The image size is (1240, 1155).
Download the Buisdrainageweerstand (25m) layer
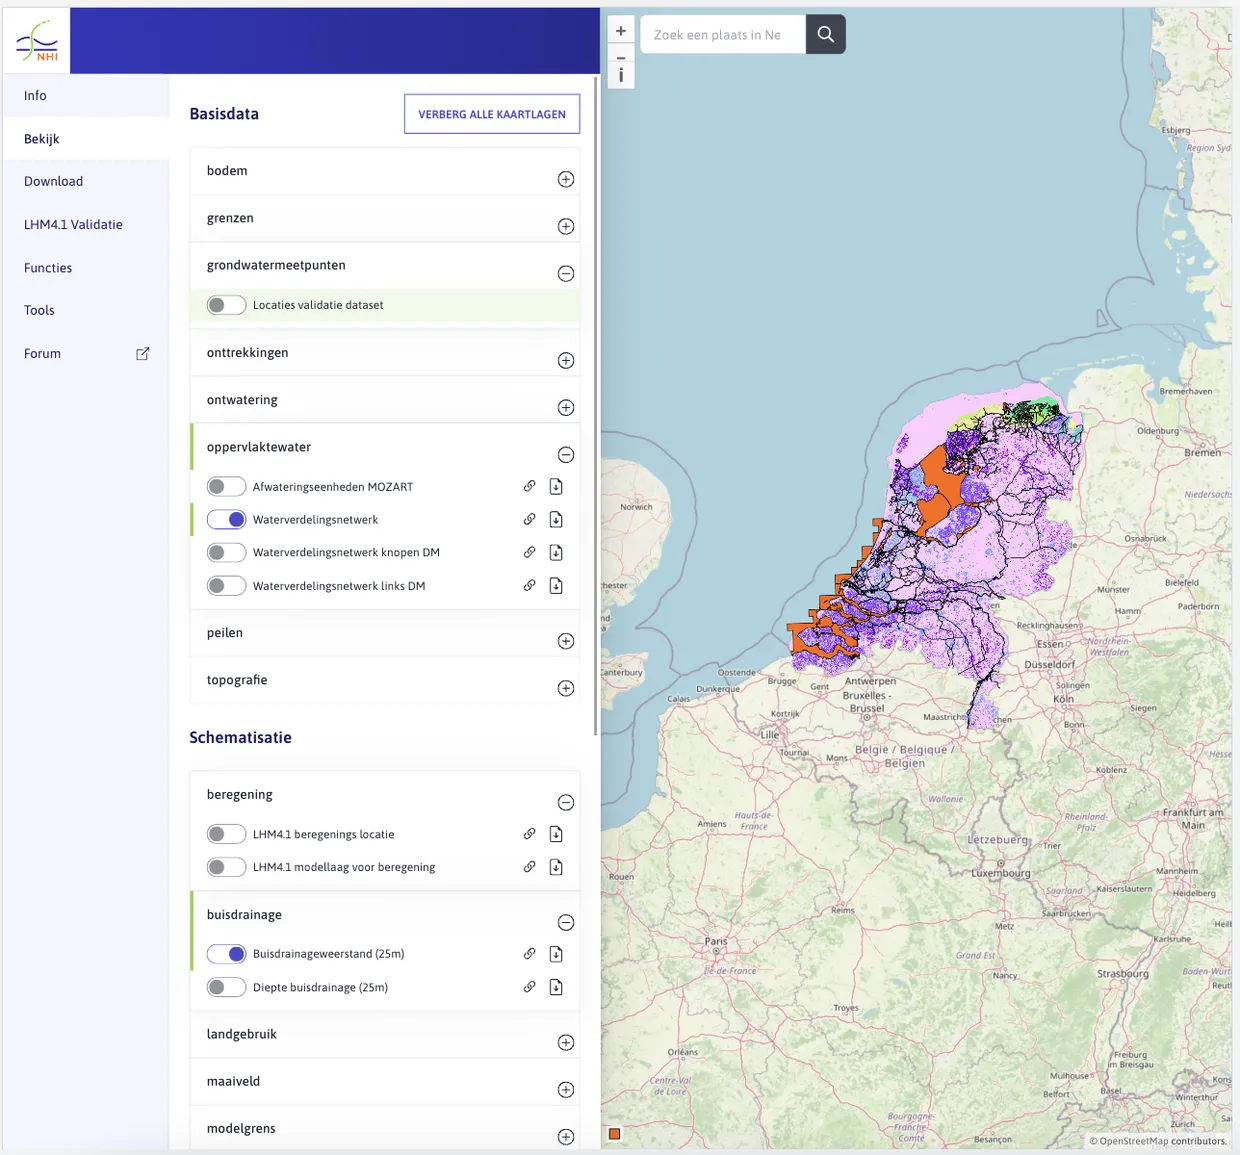[556, 954]
